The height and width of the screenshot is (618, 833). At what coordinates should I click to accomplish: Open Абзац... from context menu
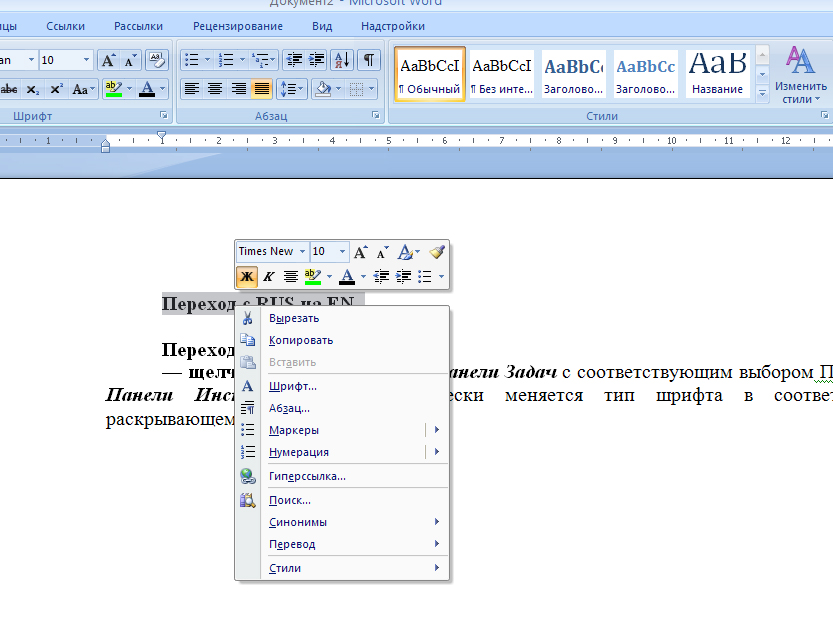[x=342, y=408]
